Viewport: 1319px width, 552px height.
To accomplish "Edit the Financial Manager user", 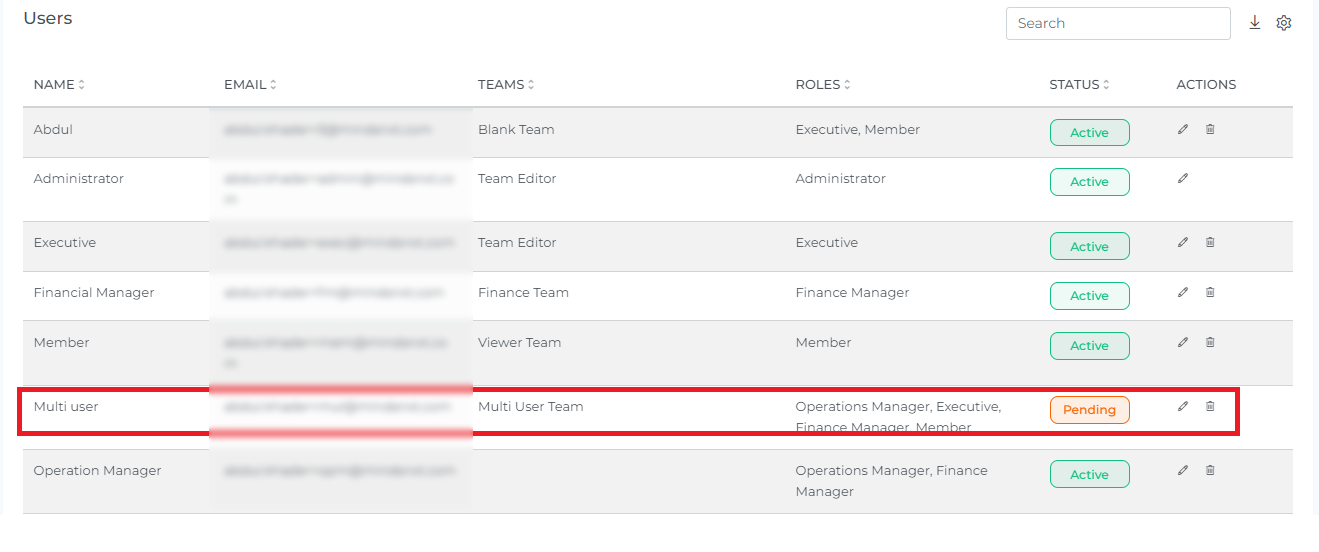I will pyautogui.click(x=1183, y=292).
